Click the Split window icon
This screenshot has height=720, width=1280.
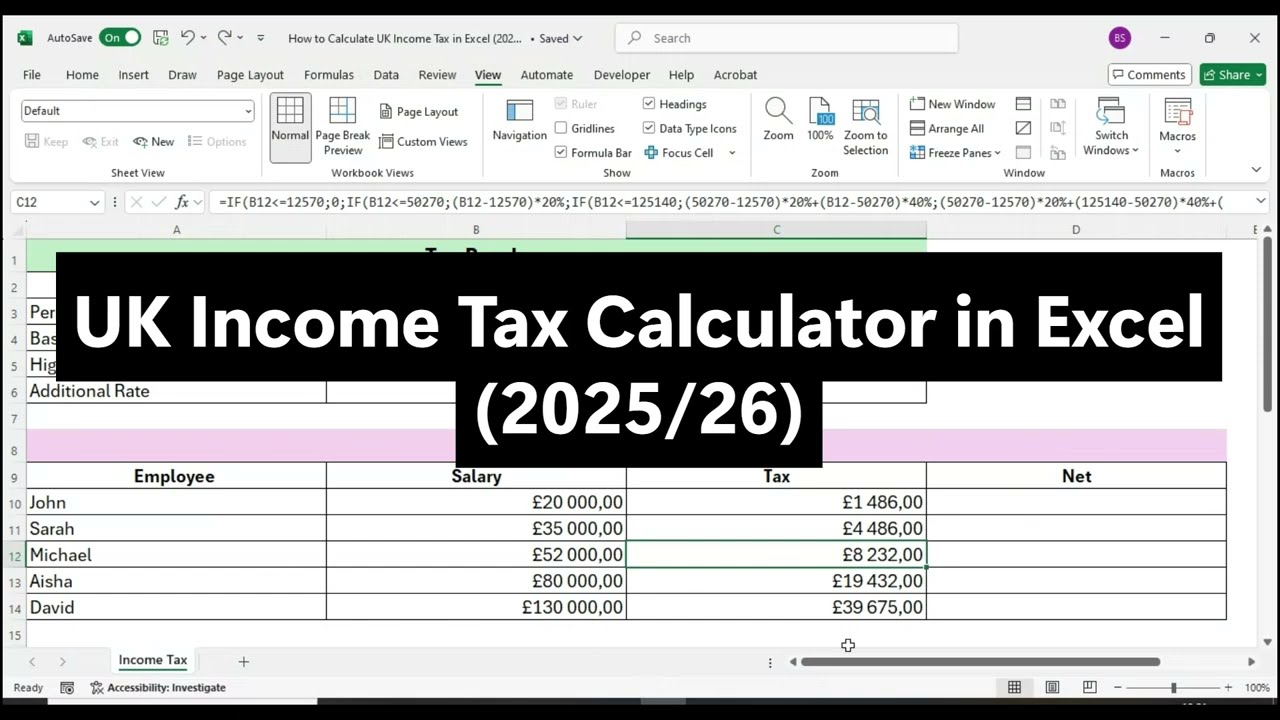click(x=1023, y=104)
